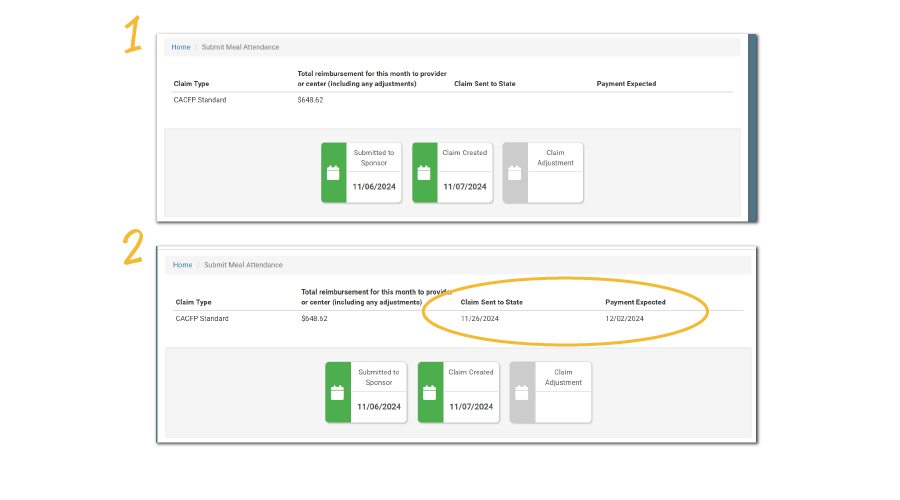
Task: Click the Claim Created label in panel 2
Action: pos(470,372)
